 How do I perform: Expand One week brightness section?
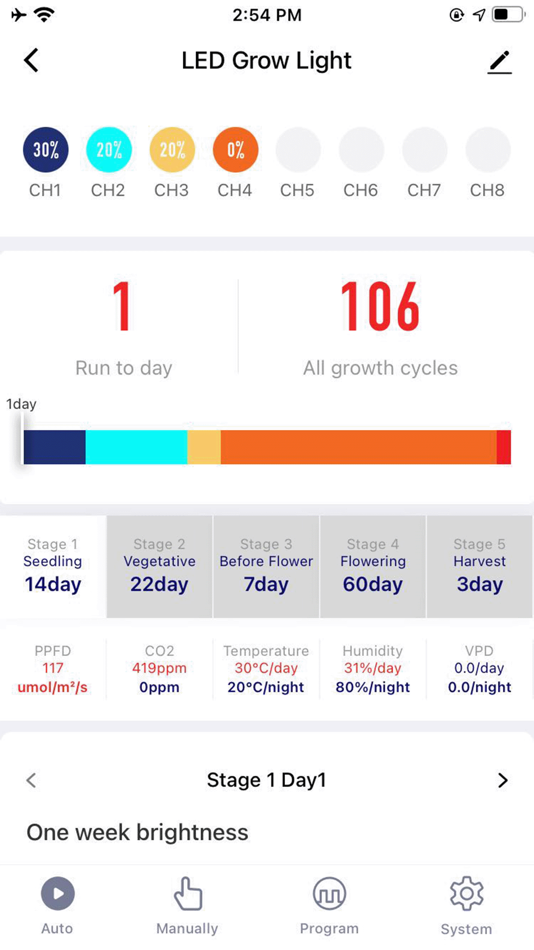(138, 832)
